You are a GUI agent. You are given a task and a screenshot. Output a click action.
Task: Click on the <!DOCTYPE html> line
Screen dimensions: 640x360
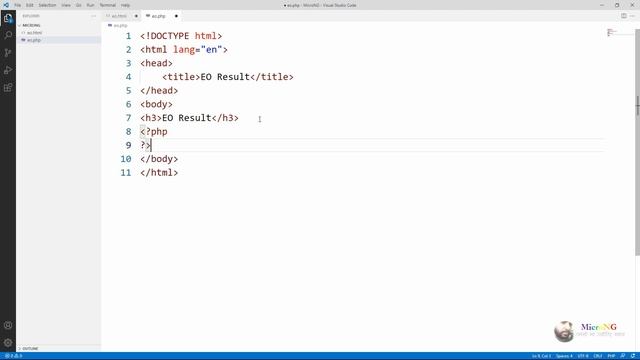tap(181, 36)
